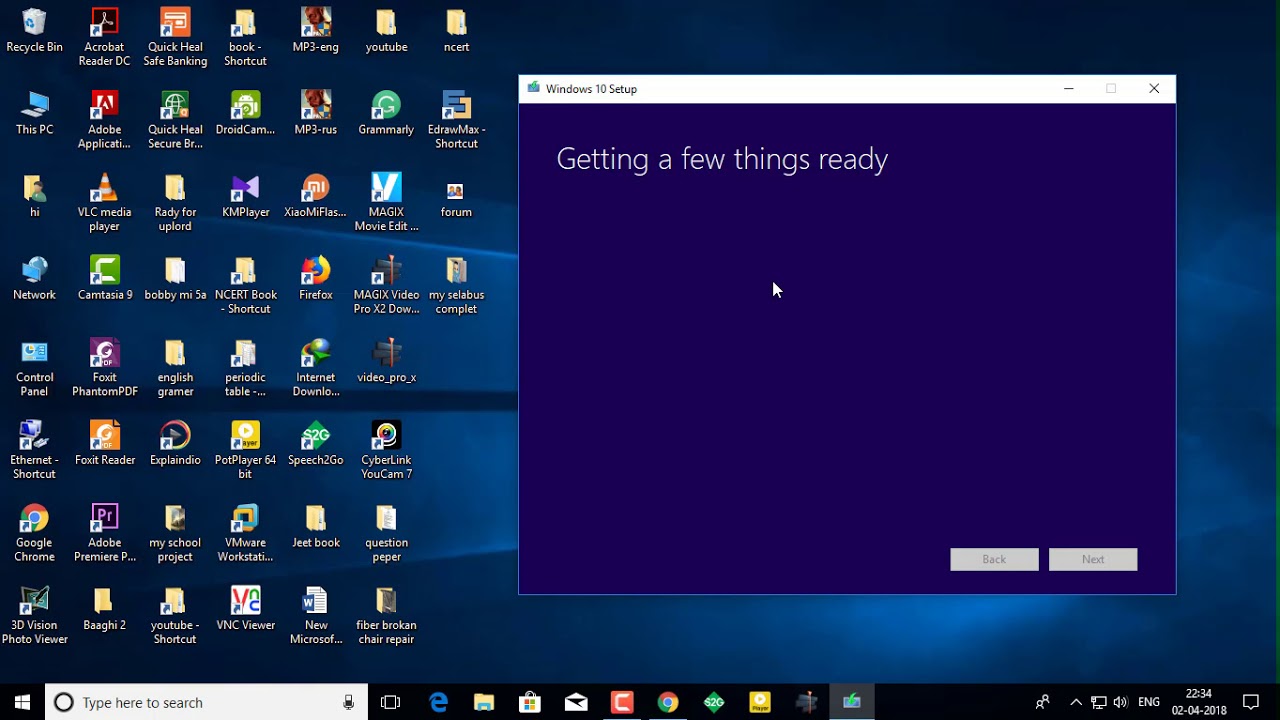Open the Action Center notifications

1251,702
